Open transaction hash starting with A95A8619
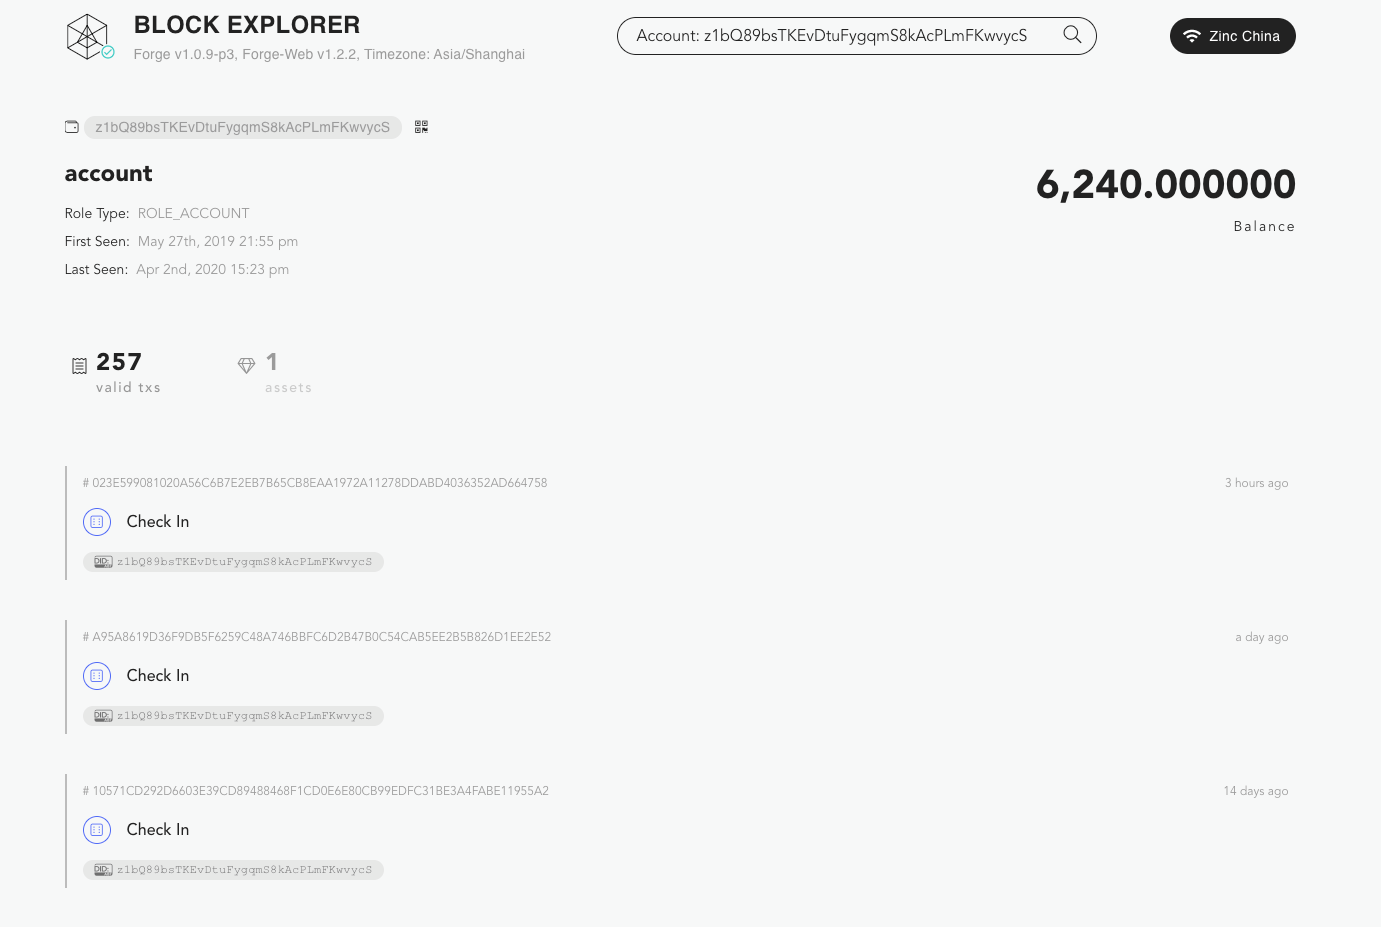The height and width of the screenshot is (927, 1381). pos(321,637)
